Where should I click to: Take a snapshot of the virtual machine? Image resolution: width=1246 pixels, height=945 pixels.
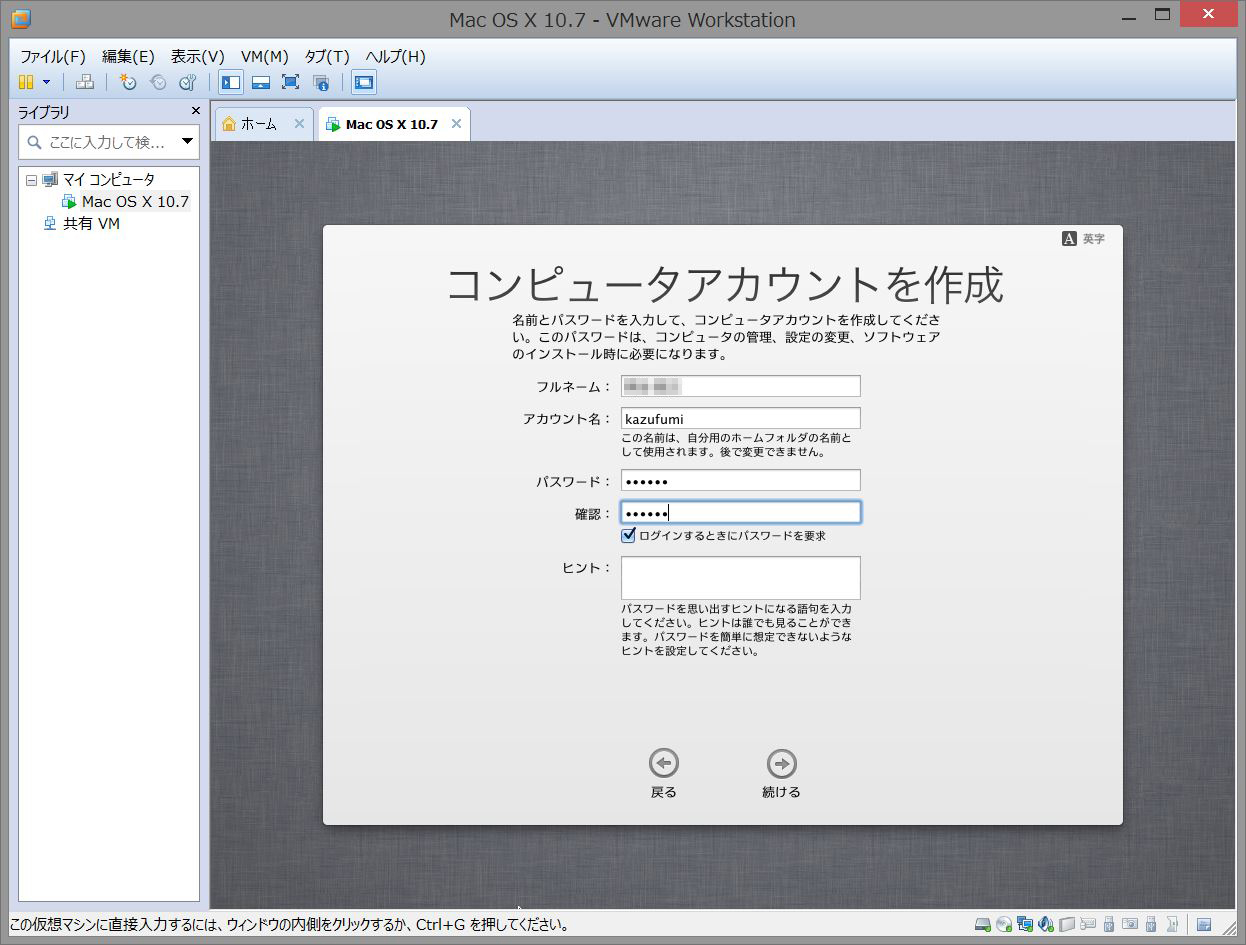[x=128, y=82]
